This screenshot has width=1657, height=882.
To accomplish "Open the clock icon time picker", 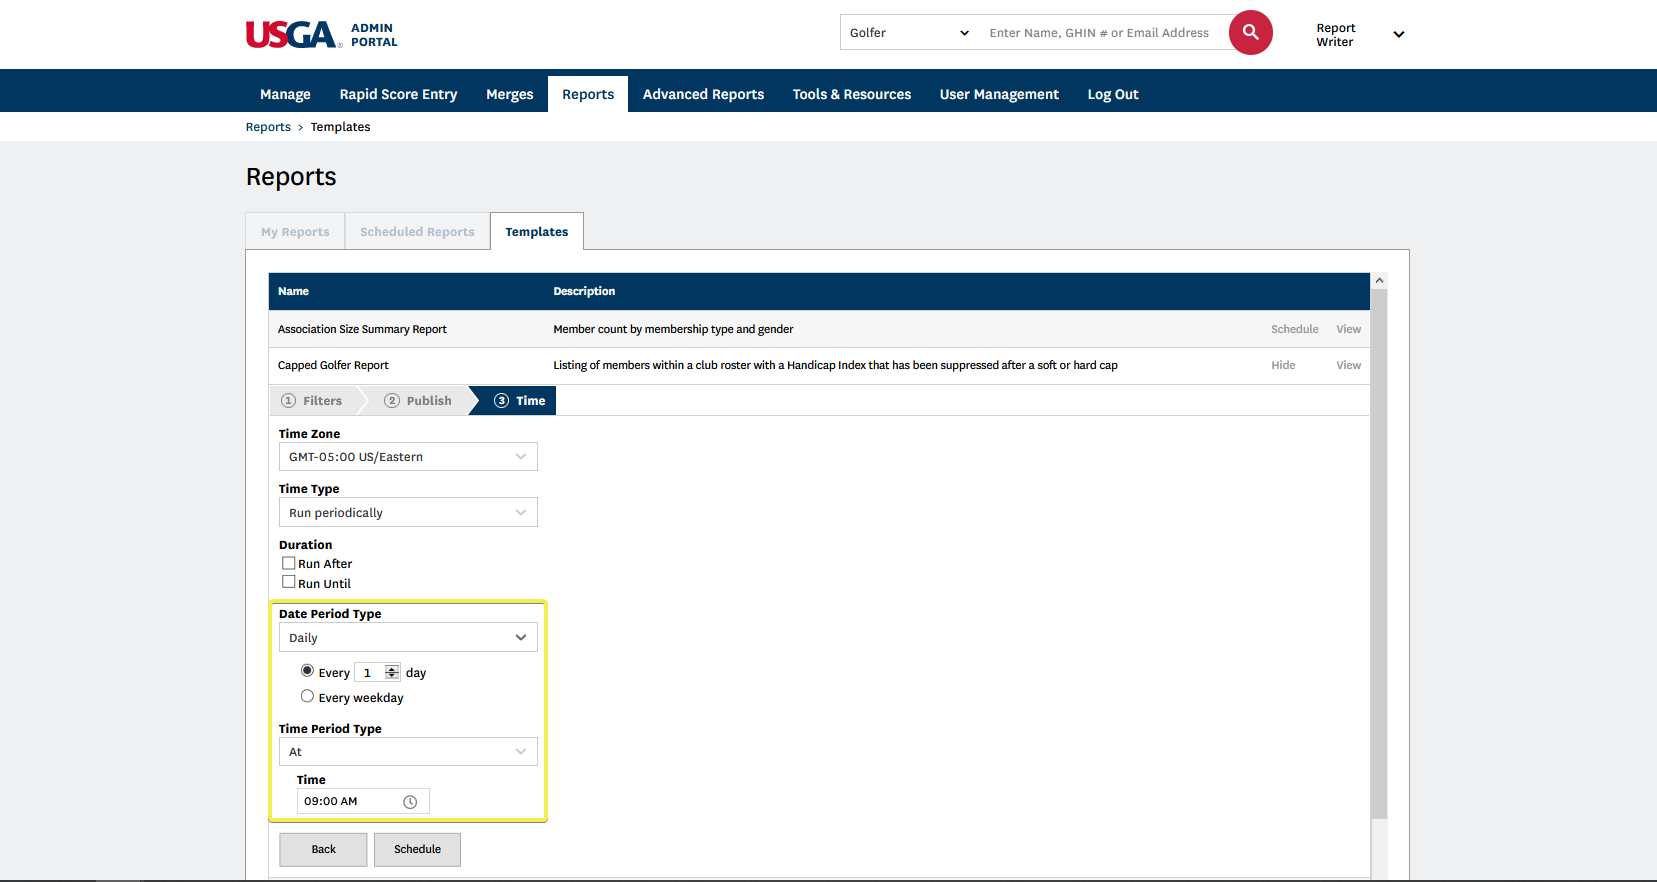I will tap(410, 802).
